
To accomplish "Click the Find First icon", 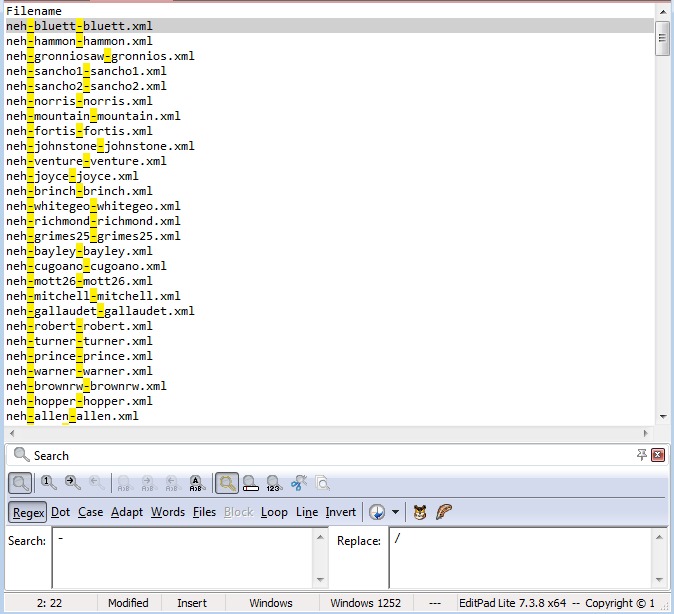I will point(49,483).
